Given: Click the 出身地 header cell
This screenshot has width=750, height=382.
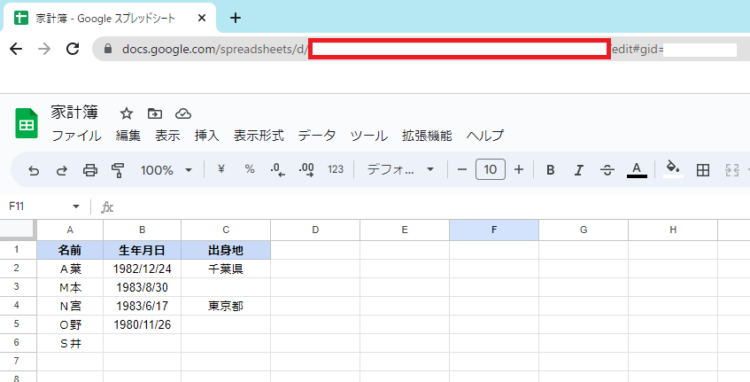Looking at the screenshot, I should [x=226, y=250].
